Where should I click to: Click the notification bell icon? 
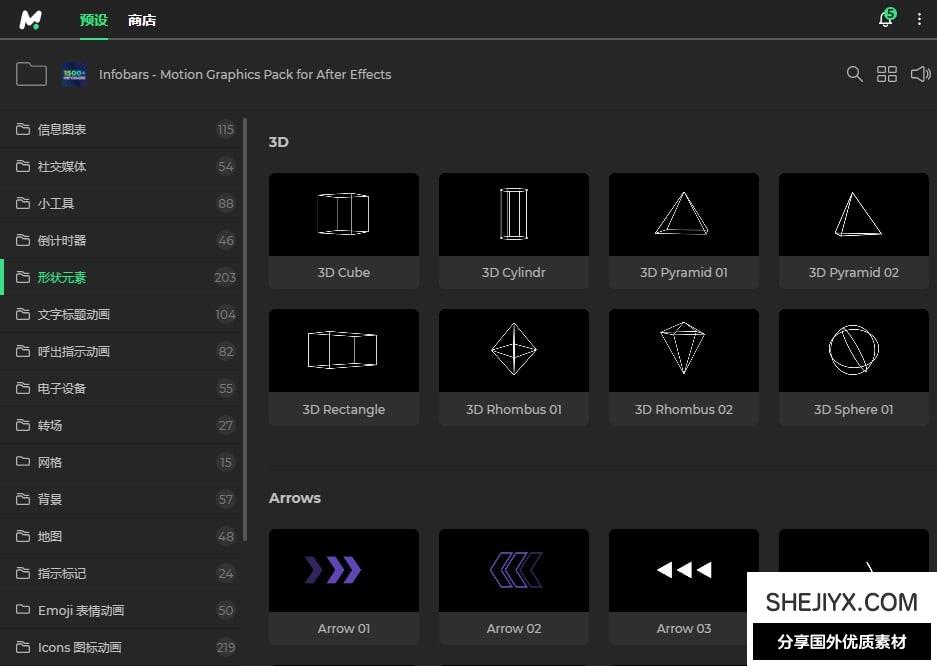click(x=885, y=20)
